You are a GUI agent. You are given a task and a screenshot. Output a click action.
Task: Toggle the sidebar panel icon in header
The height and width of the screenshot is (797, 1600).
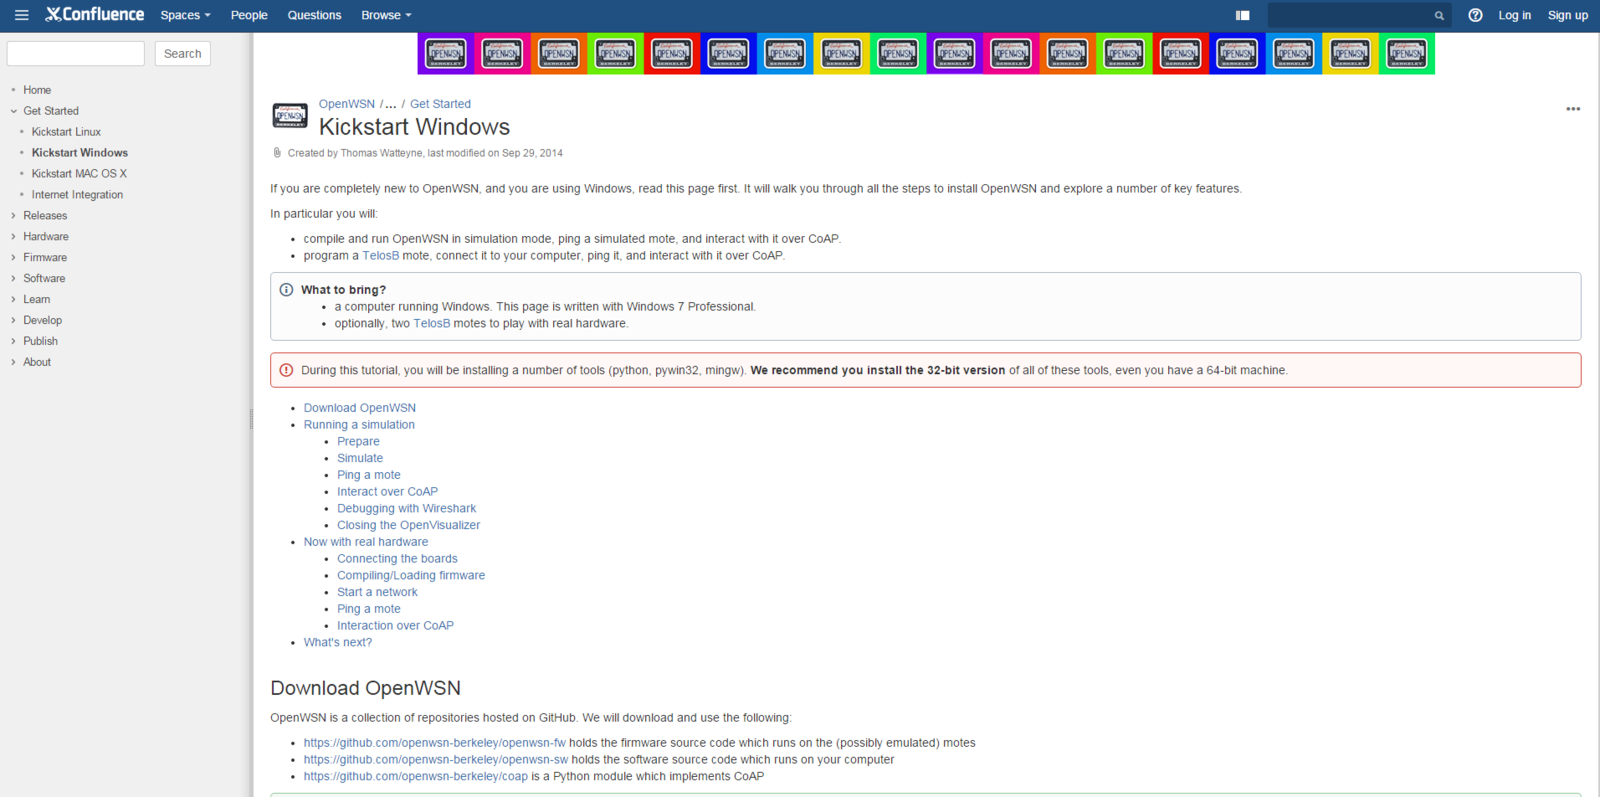(x=1242, y=15)
